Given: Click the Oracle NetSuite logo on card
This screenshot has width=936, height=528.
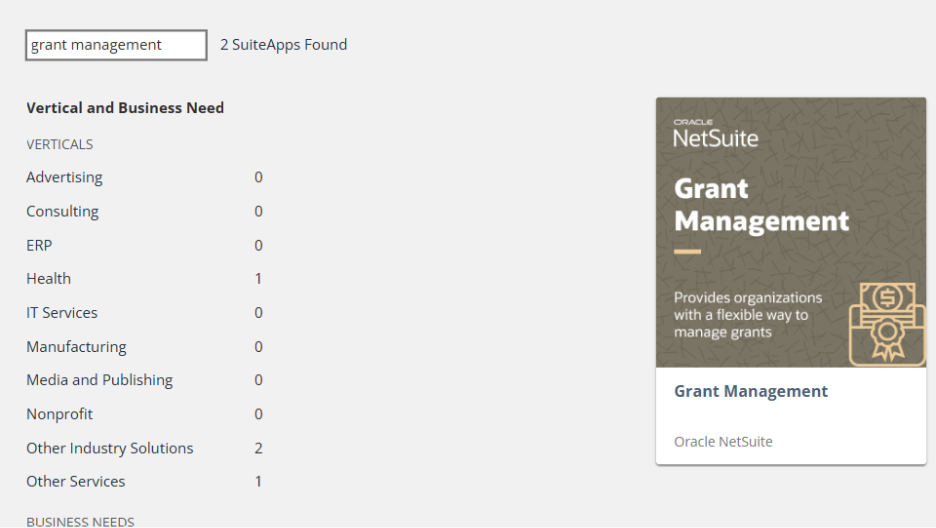Looking at the screenshot, I should coord(716,134).
